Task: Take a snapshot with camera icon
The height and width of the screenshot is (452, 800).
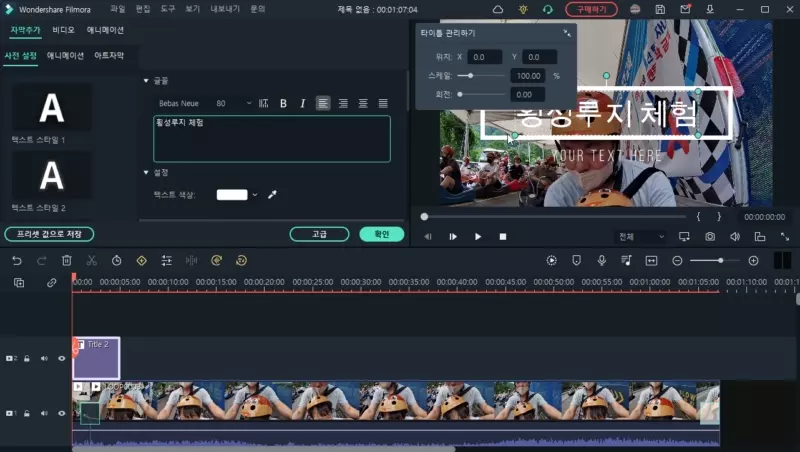Action: [x=710, y=236]
